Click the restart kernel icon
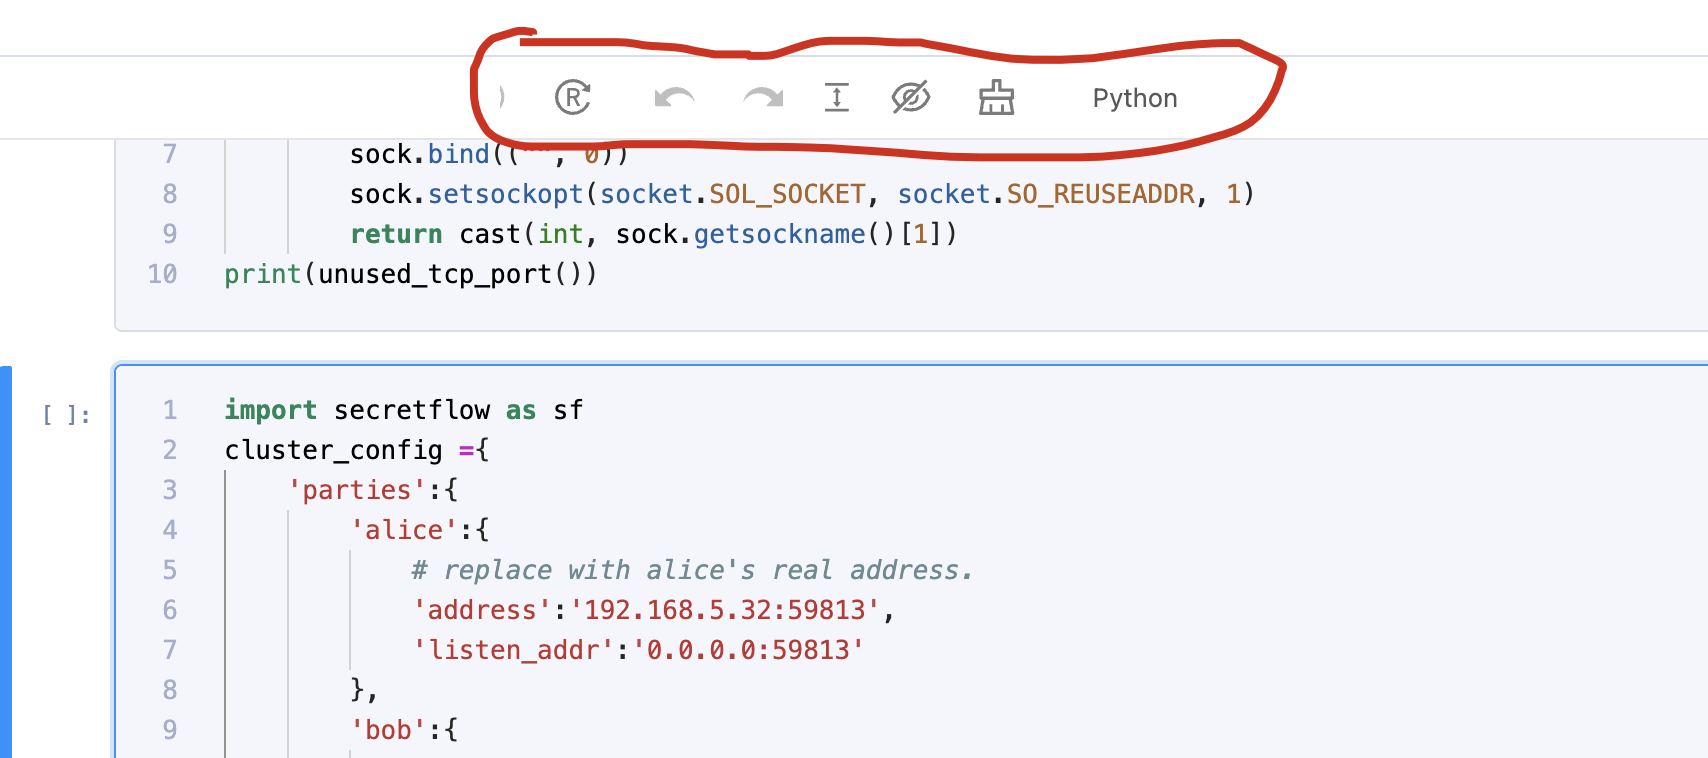1708x758 pixels. (x=573, y=98)
